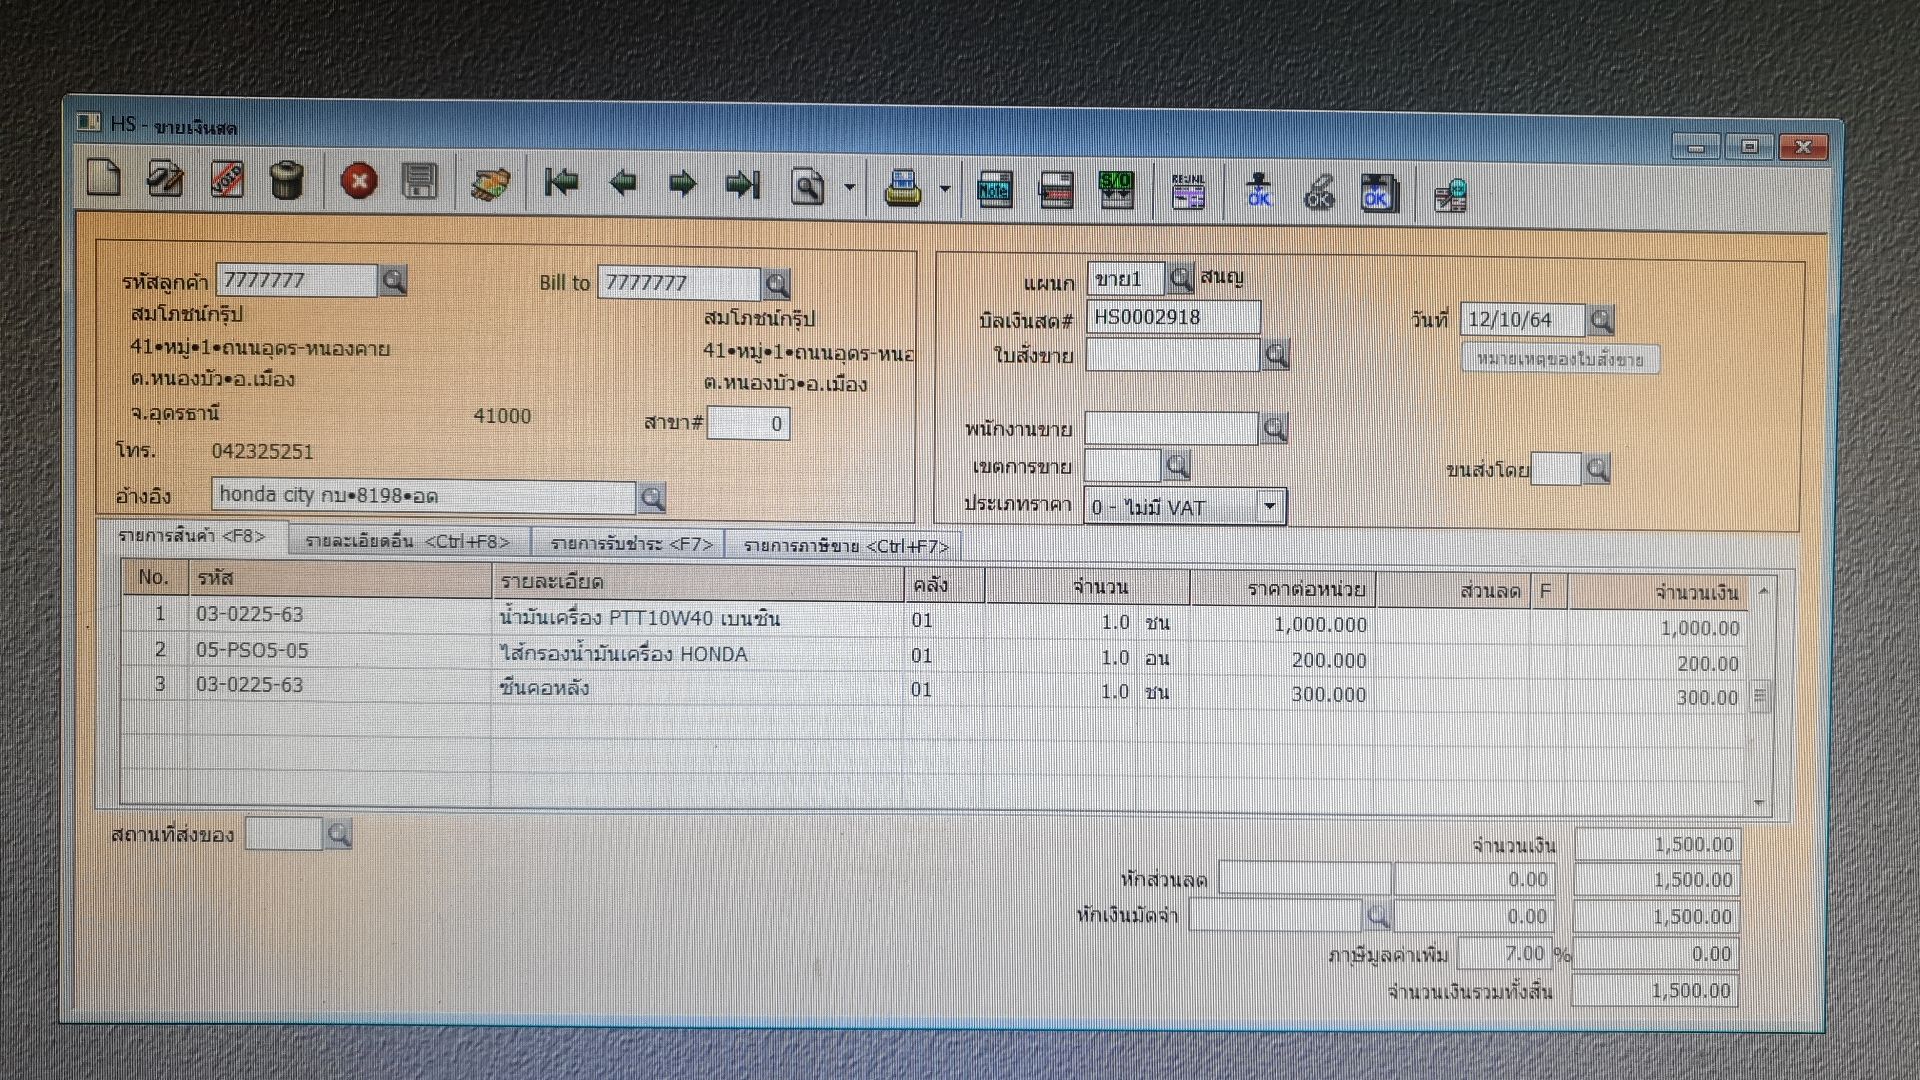
Task: Open the printer dropdown arrow
Action: [944, 189]
